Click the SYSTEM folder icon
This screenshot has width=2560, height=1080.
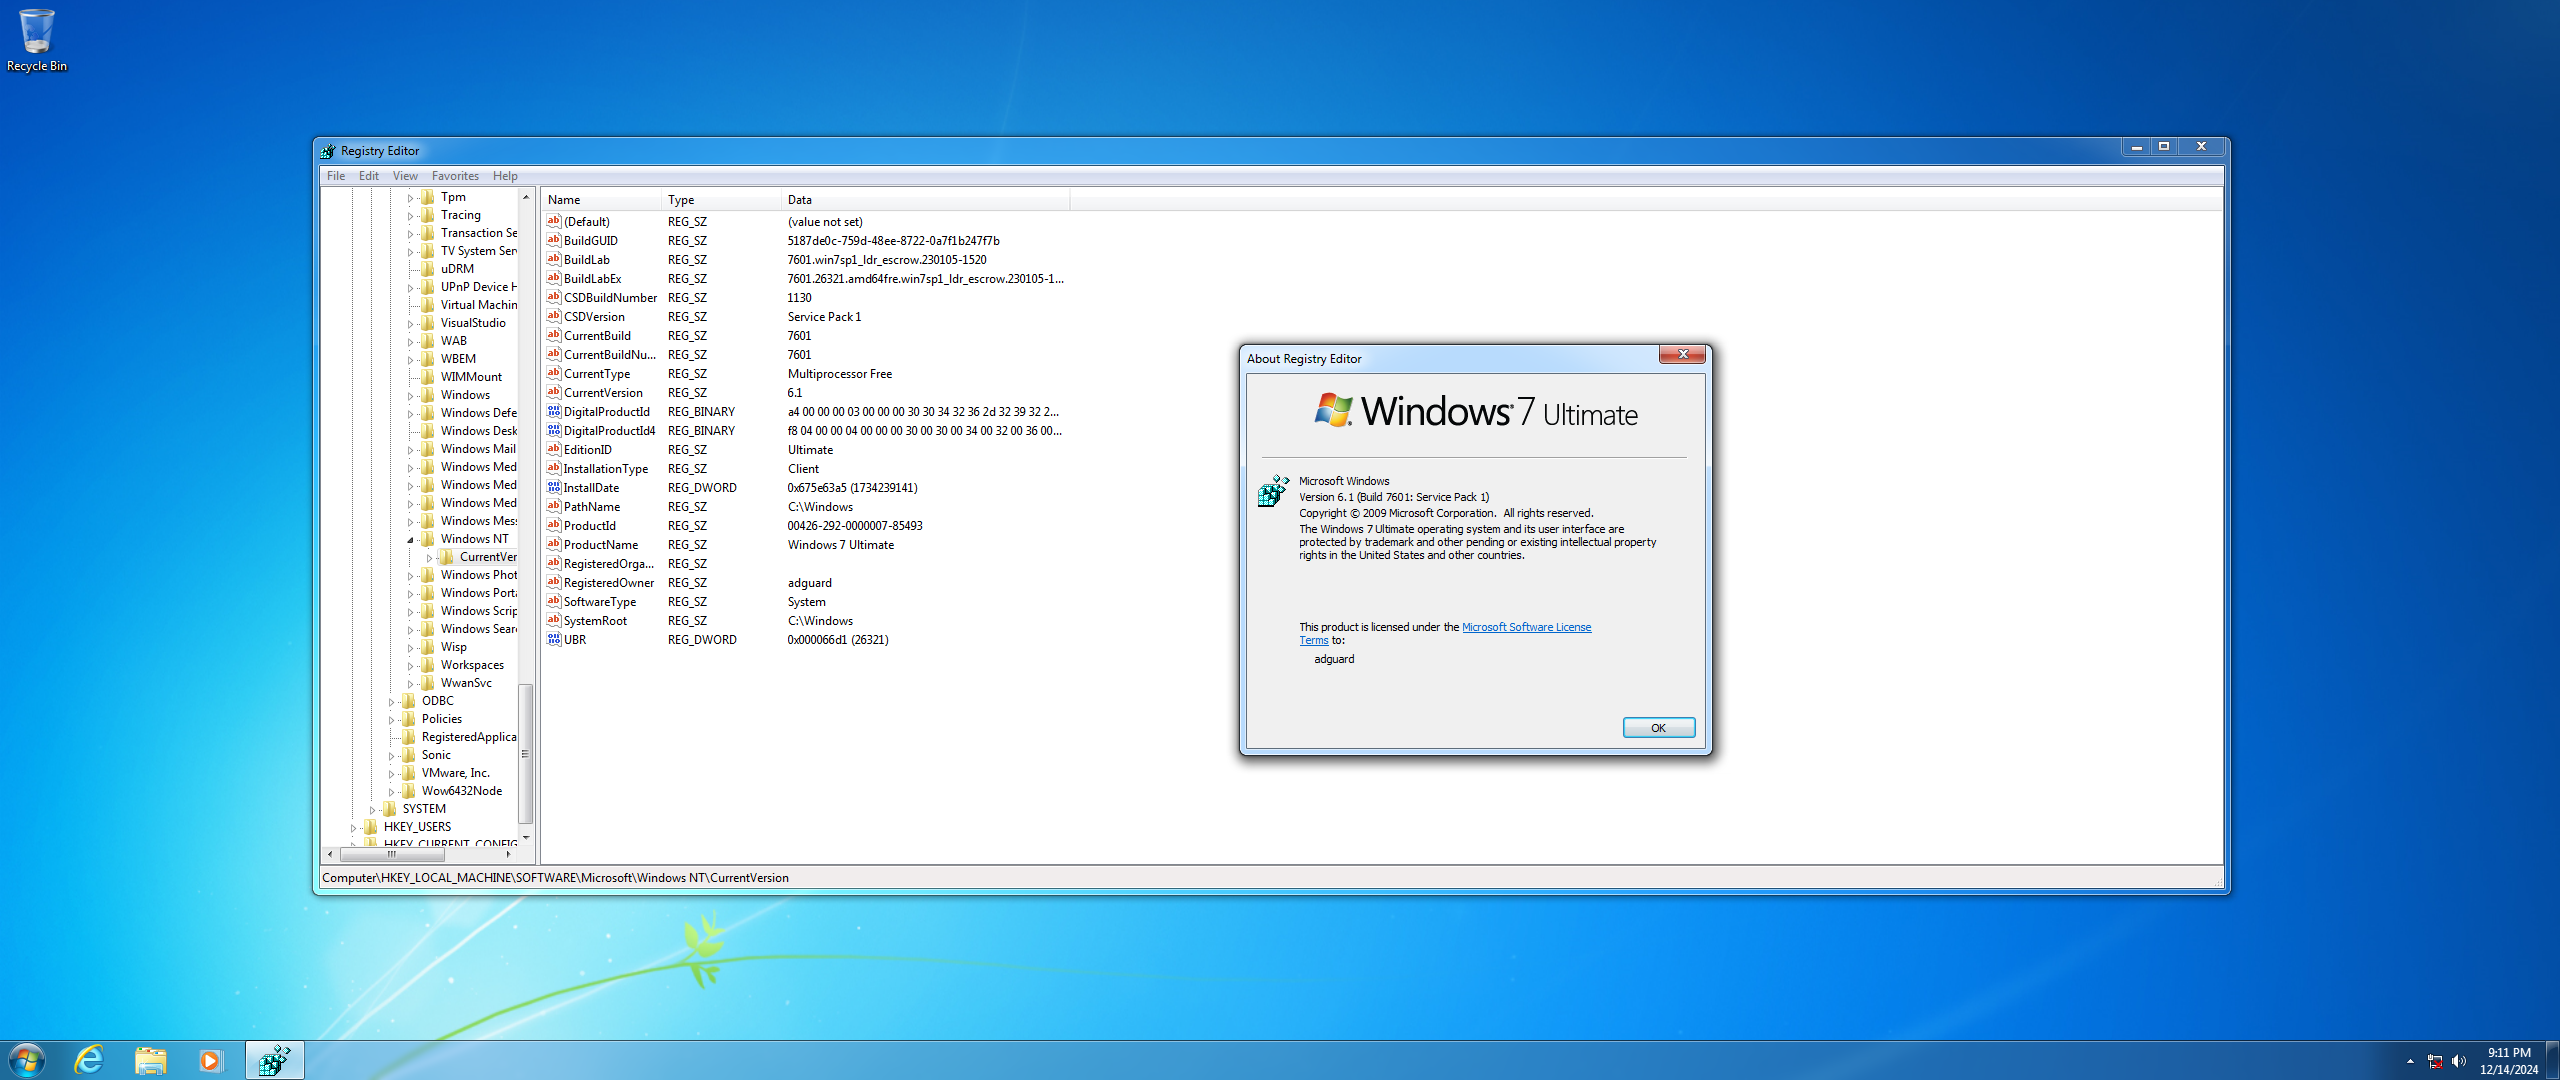(390, 809)
